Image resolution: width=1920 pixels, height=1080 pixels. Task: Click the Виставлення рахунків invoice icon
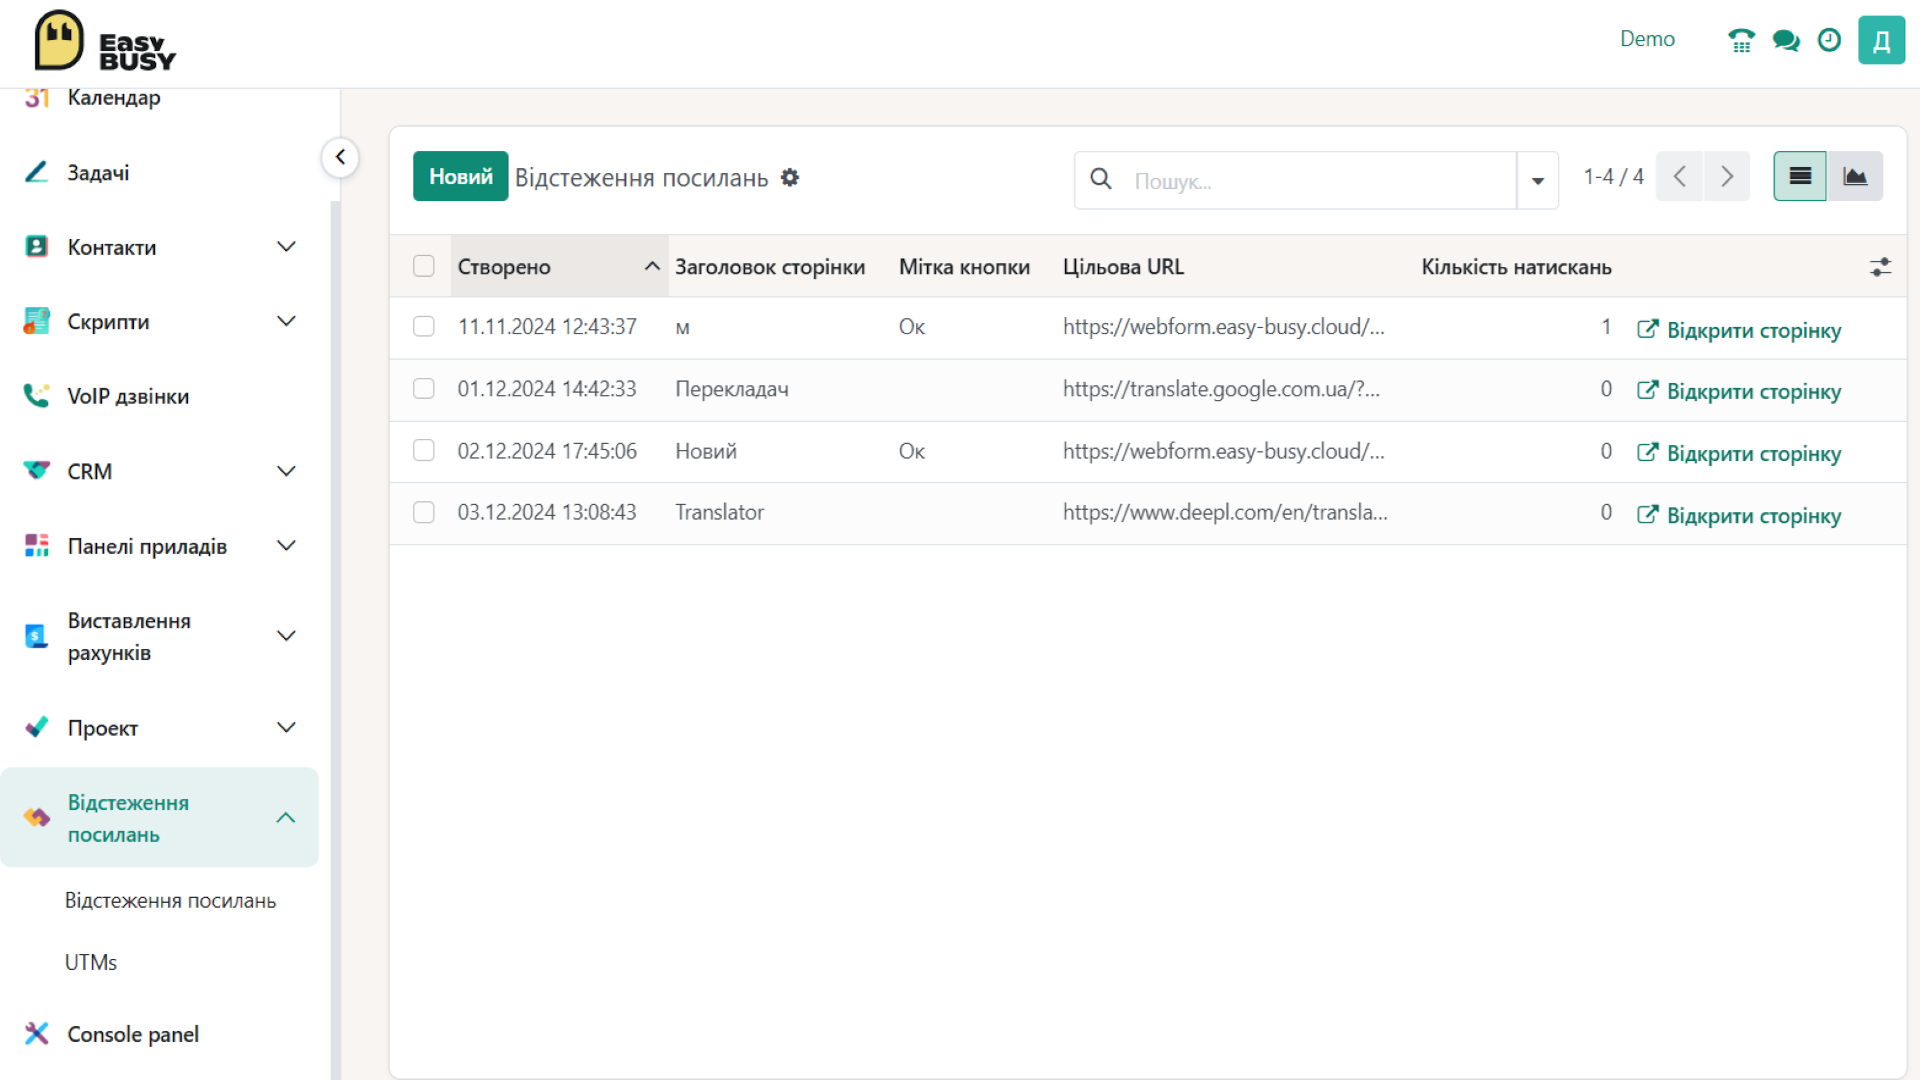tap(36, 636)
